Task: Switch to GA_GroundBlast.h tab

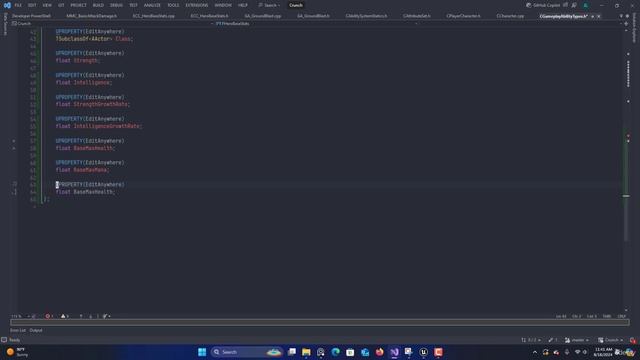Action: tap(313, 16)
